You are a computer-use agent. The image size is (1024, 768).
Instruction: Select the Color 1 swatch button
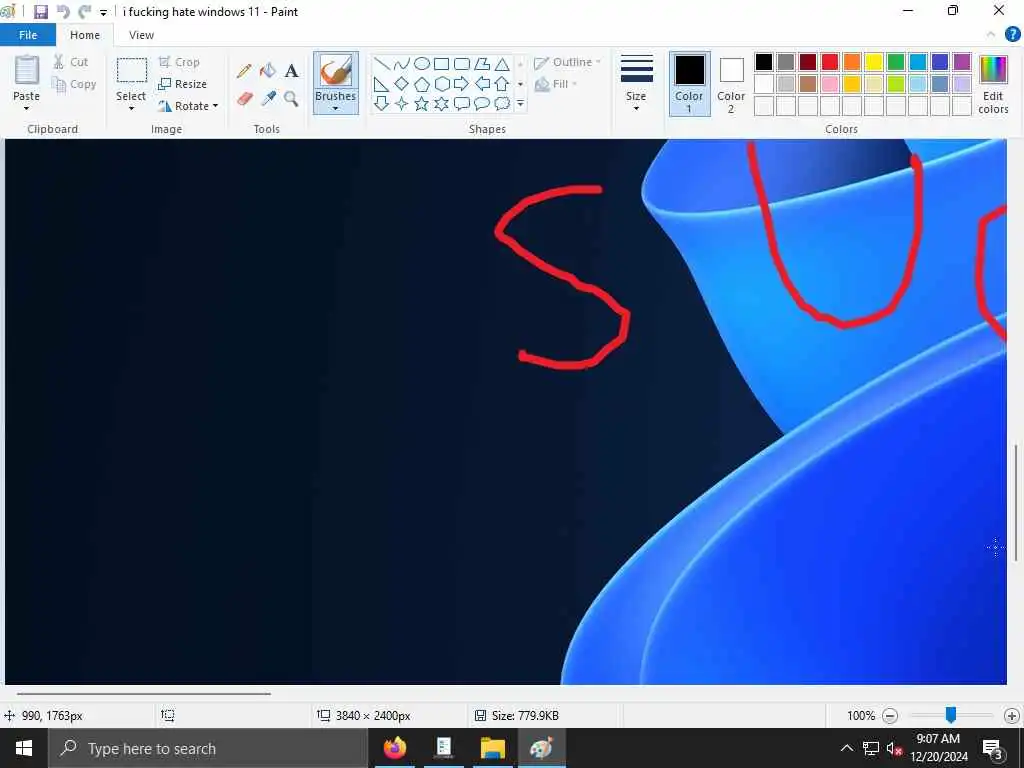tap(690, 84)
